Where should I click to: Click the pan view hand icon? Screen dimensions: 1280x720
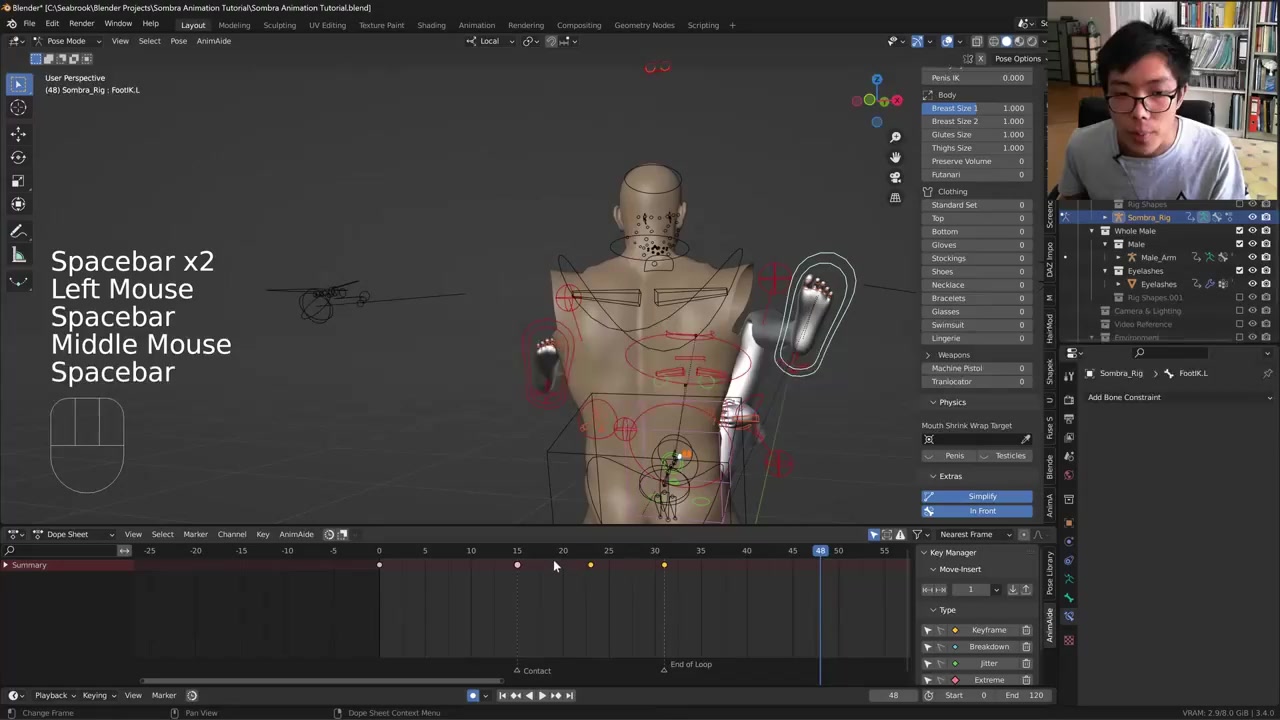[x=895, y=157]
